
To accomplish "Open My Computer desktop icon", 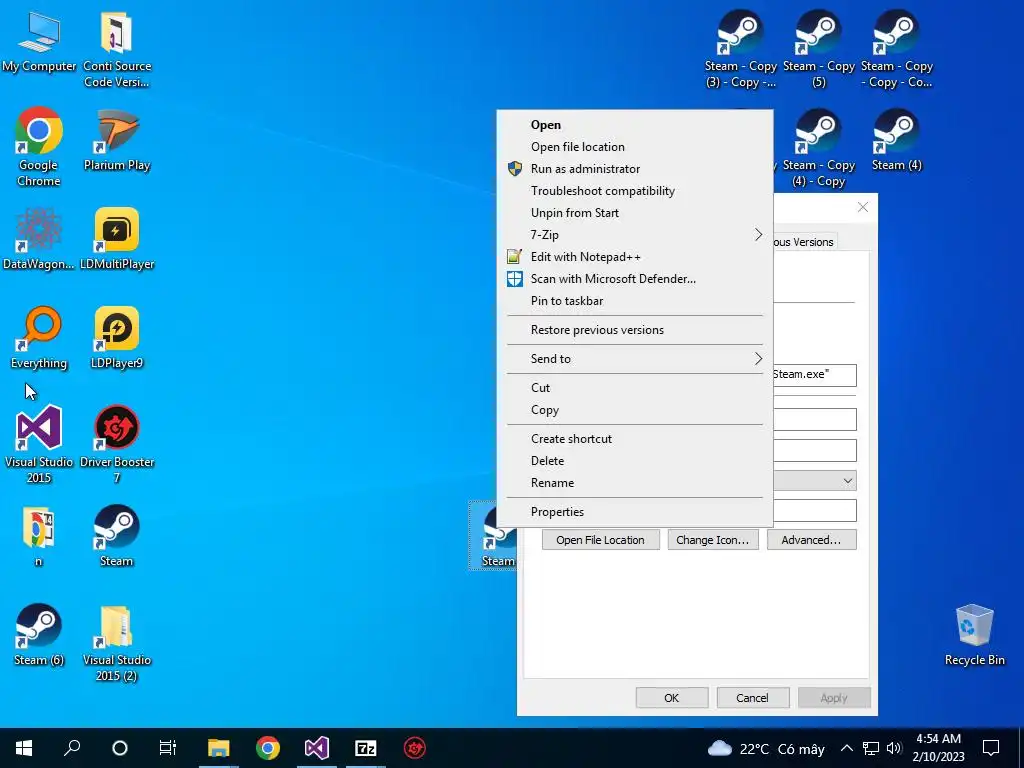I will [x=39, y=42].
